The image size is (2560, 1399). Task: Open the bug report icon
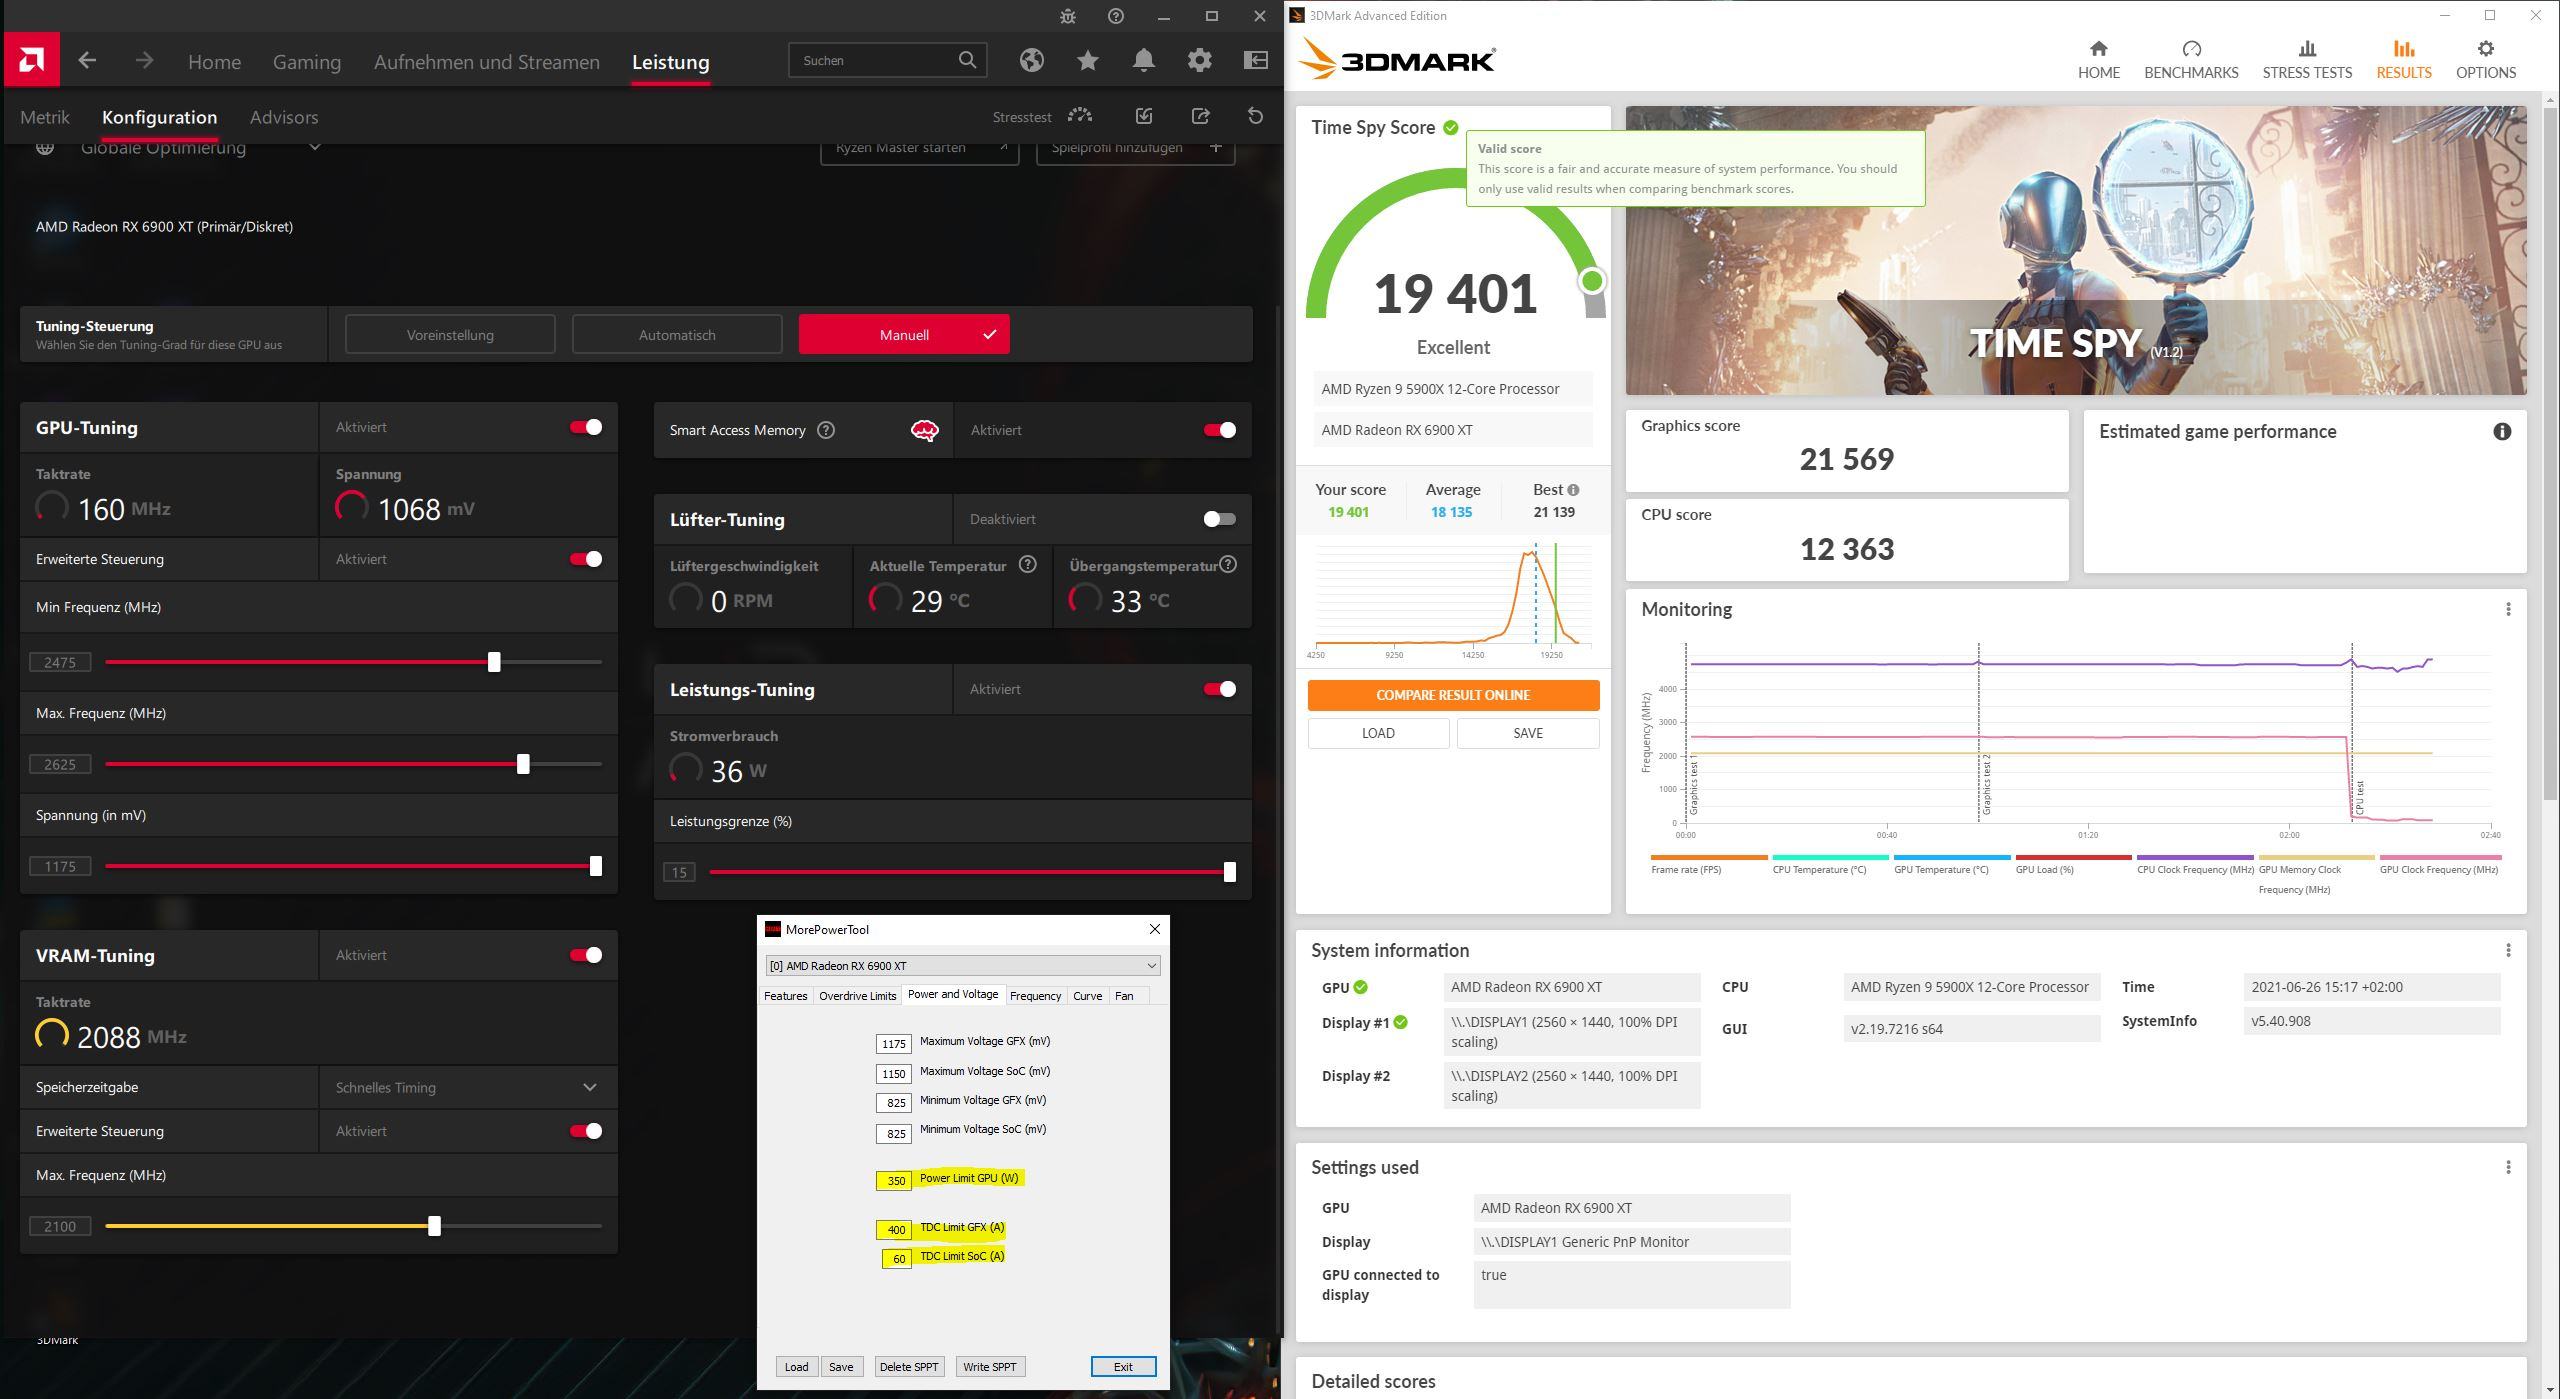point(1068,16)
